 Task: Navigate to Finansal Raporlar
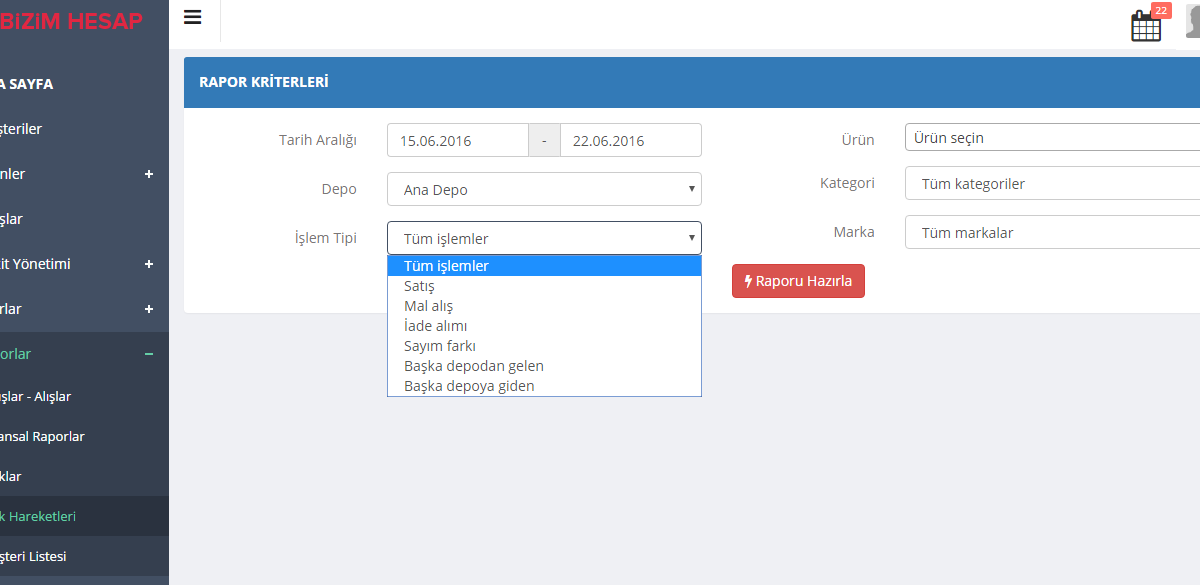tap(42, 436)
